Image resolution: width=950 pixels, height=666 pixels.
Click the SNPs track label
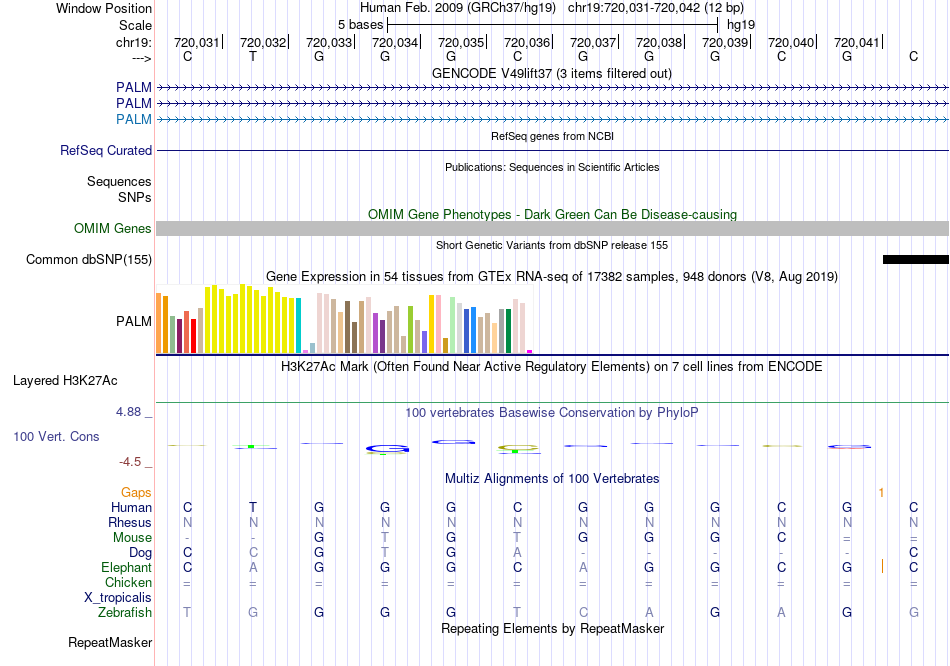click(135, 197)
